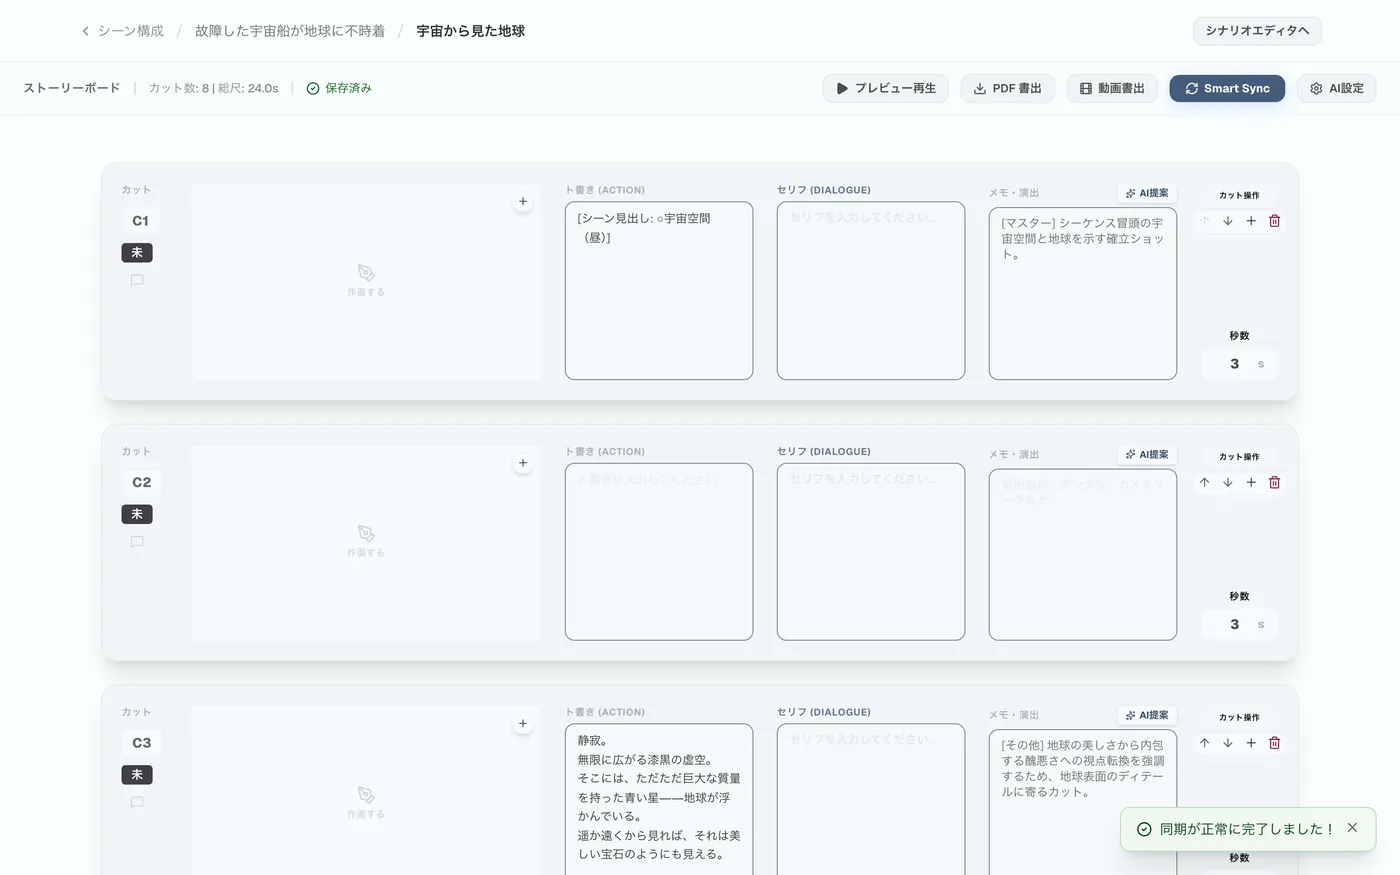Open the シナリオエディタへ button
The image size is (1400, 875).
point(1257,31)
